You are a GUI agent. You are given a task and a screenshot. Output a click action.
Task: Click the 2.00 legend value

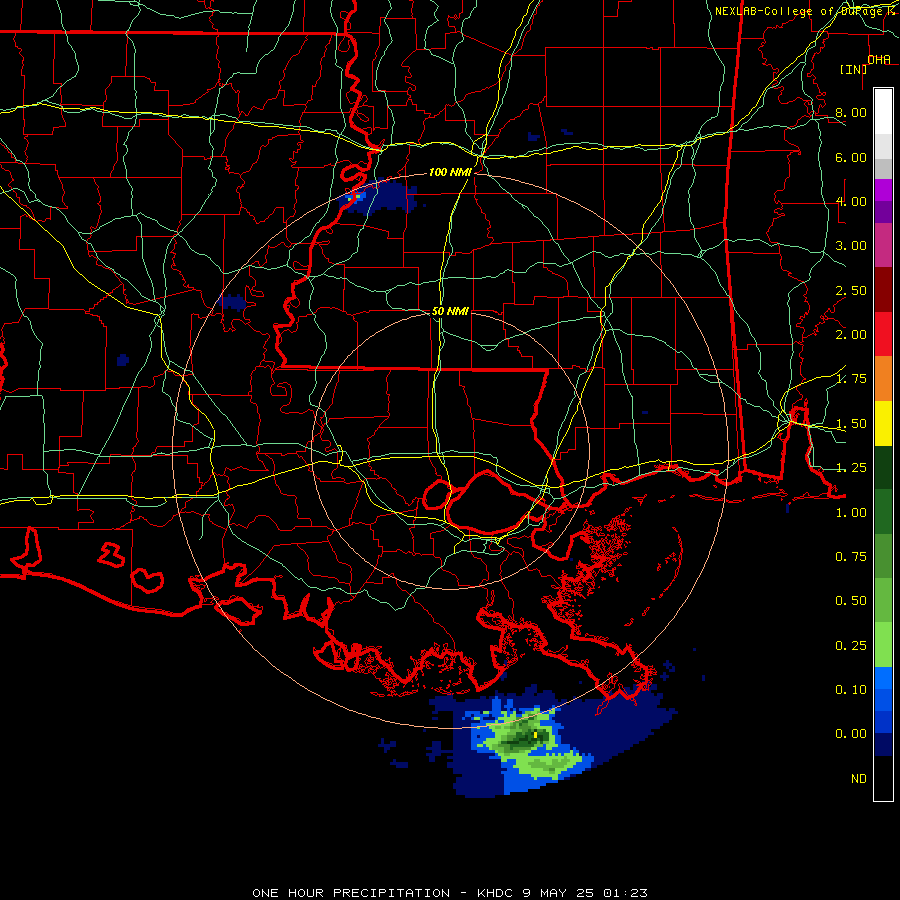pos(851,335)
